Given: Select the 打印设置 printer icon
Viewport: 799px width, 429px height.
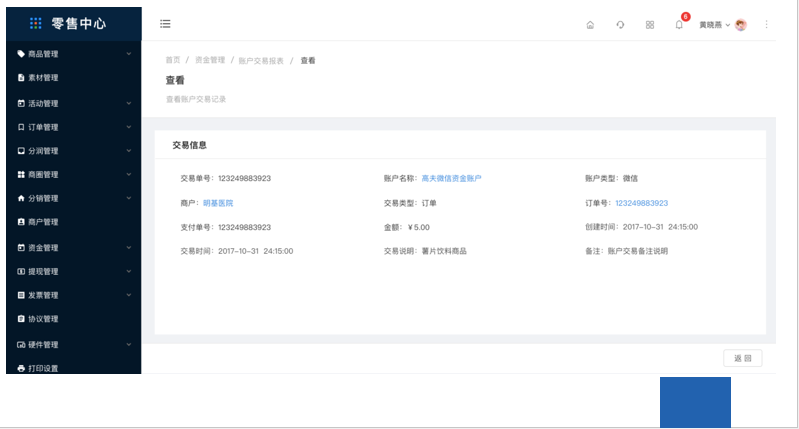Looking at the screenshot, I should [21, 368].
